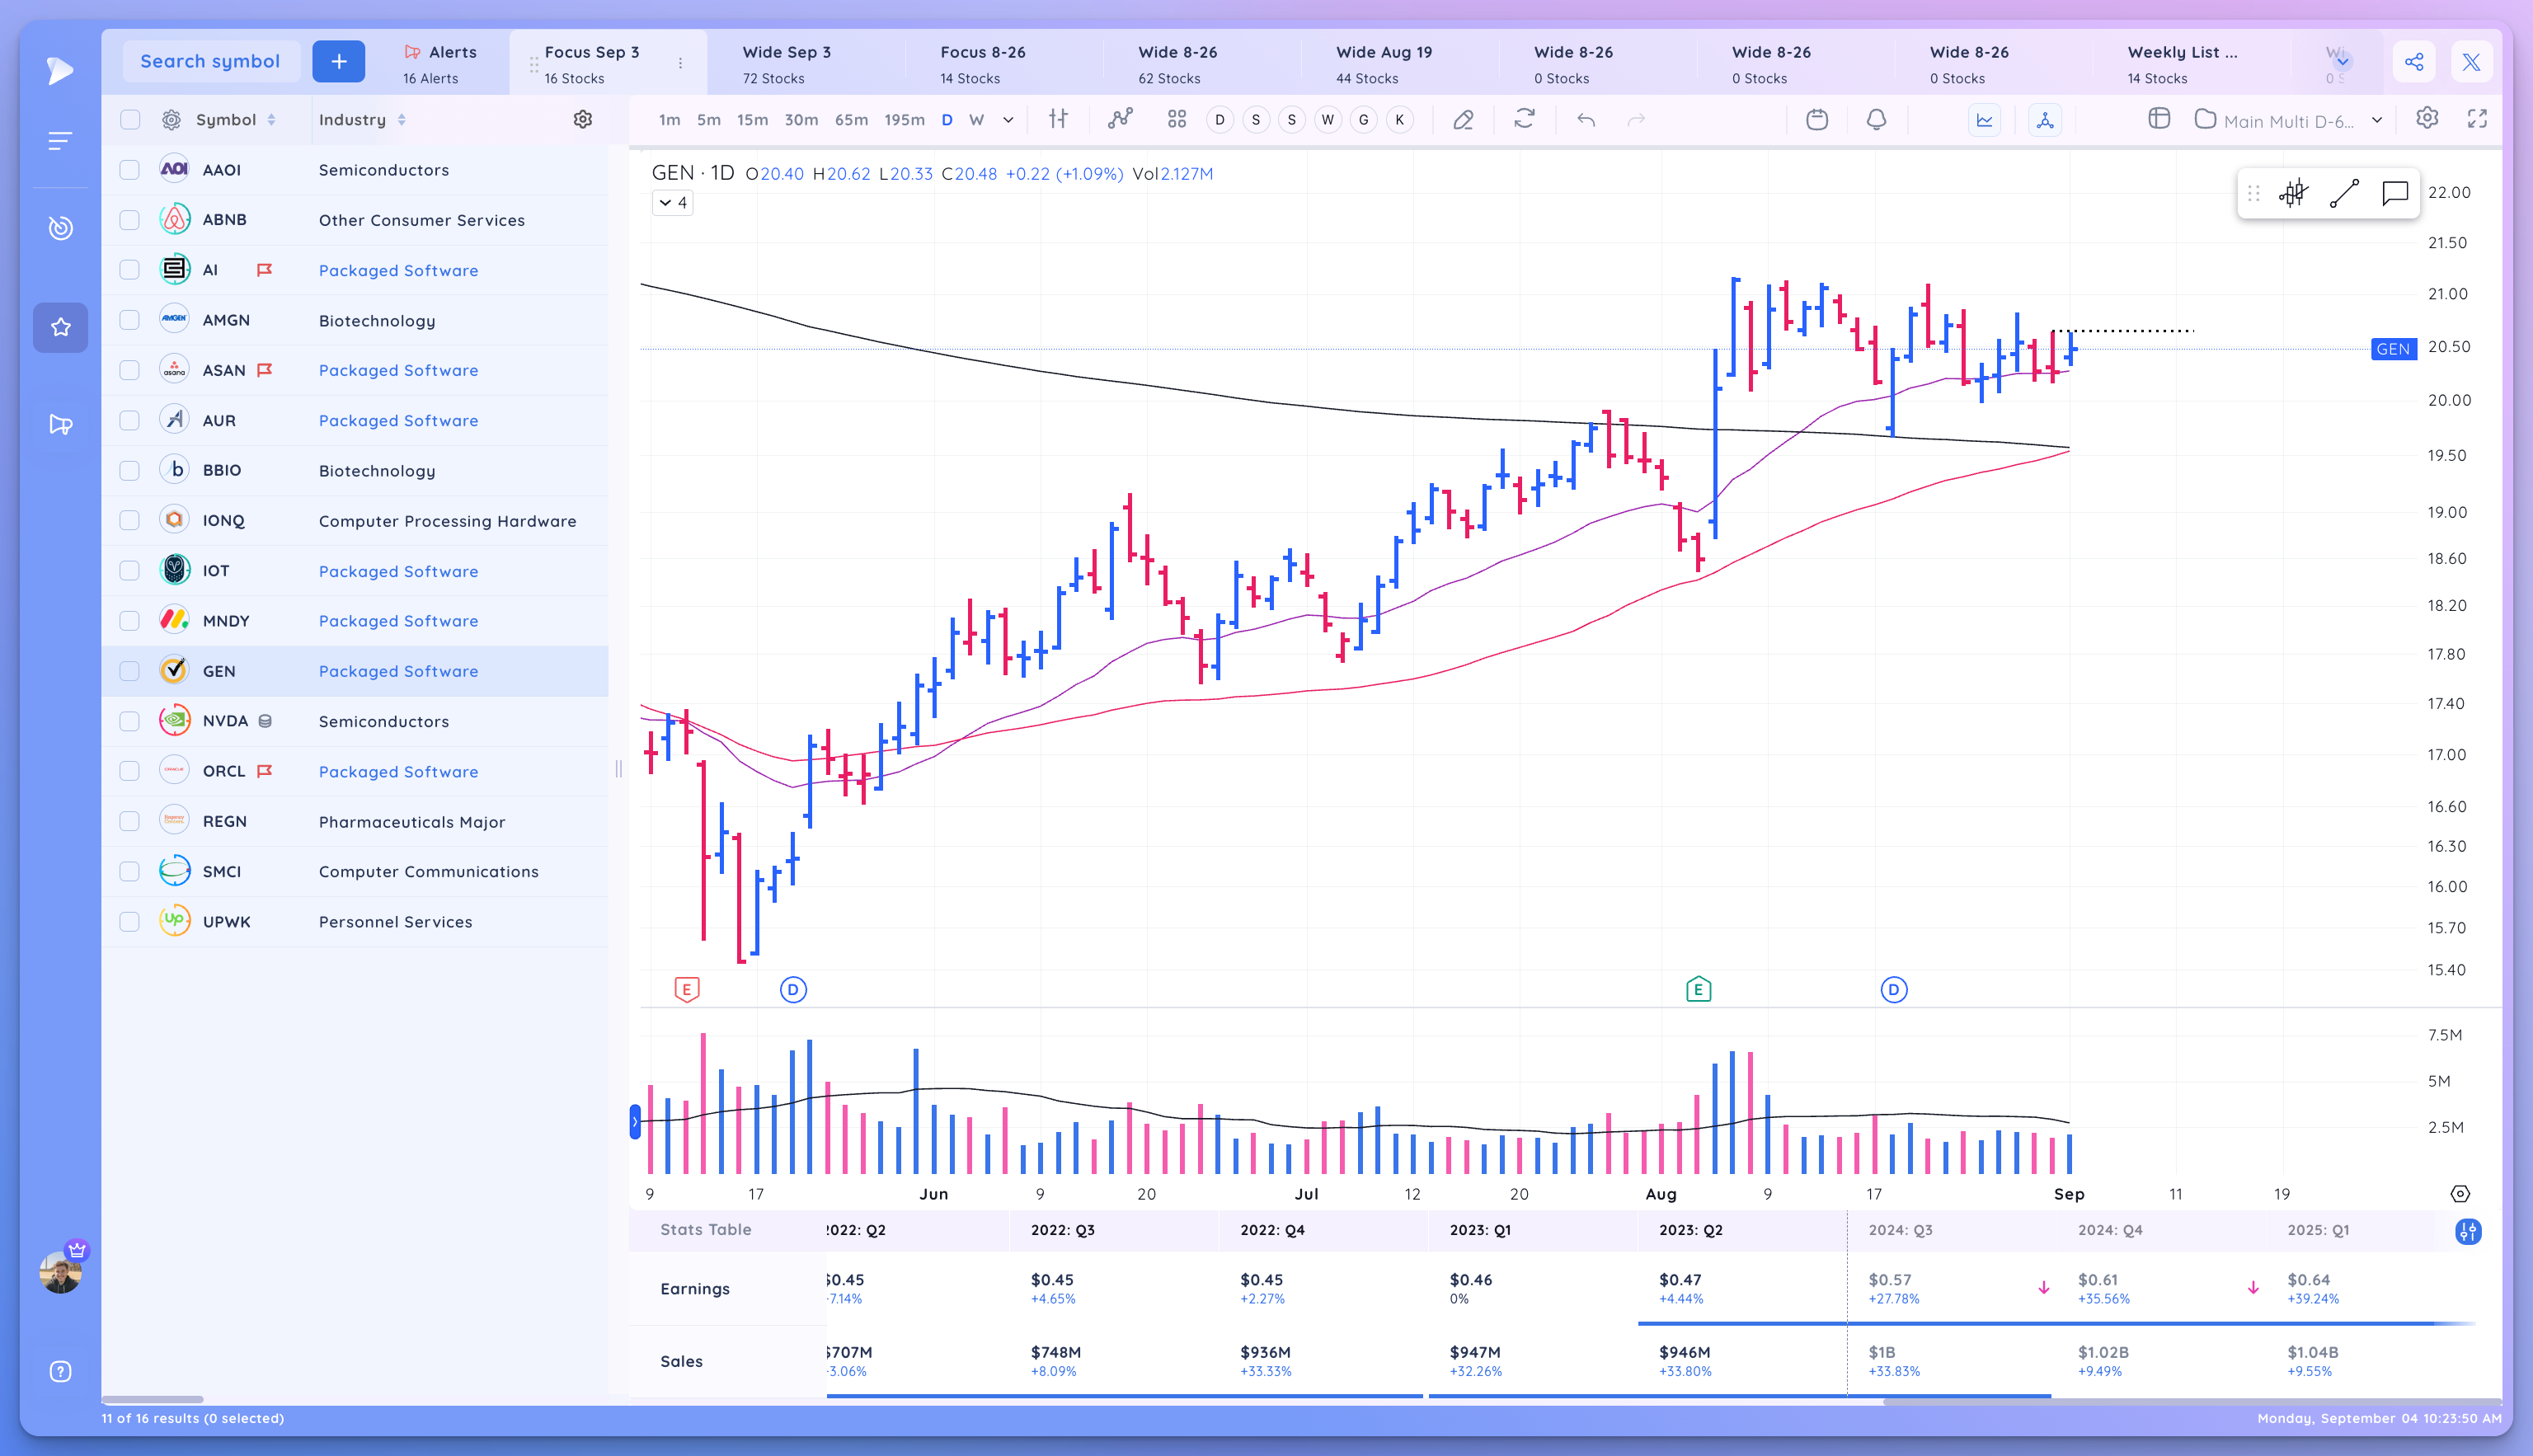Switch to the weekly W timeframe

tap(977, 120)
